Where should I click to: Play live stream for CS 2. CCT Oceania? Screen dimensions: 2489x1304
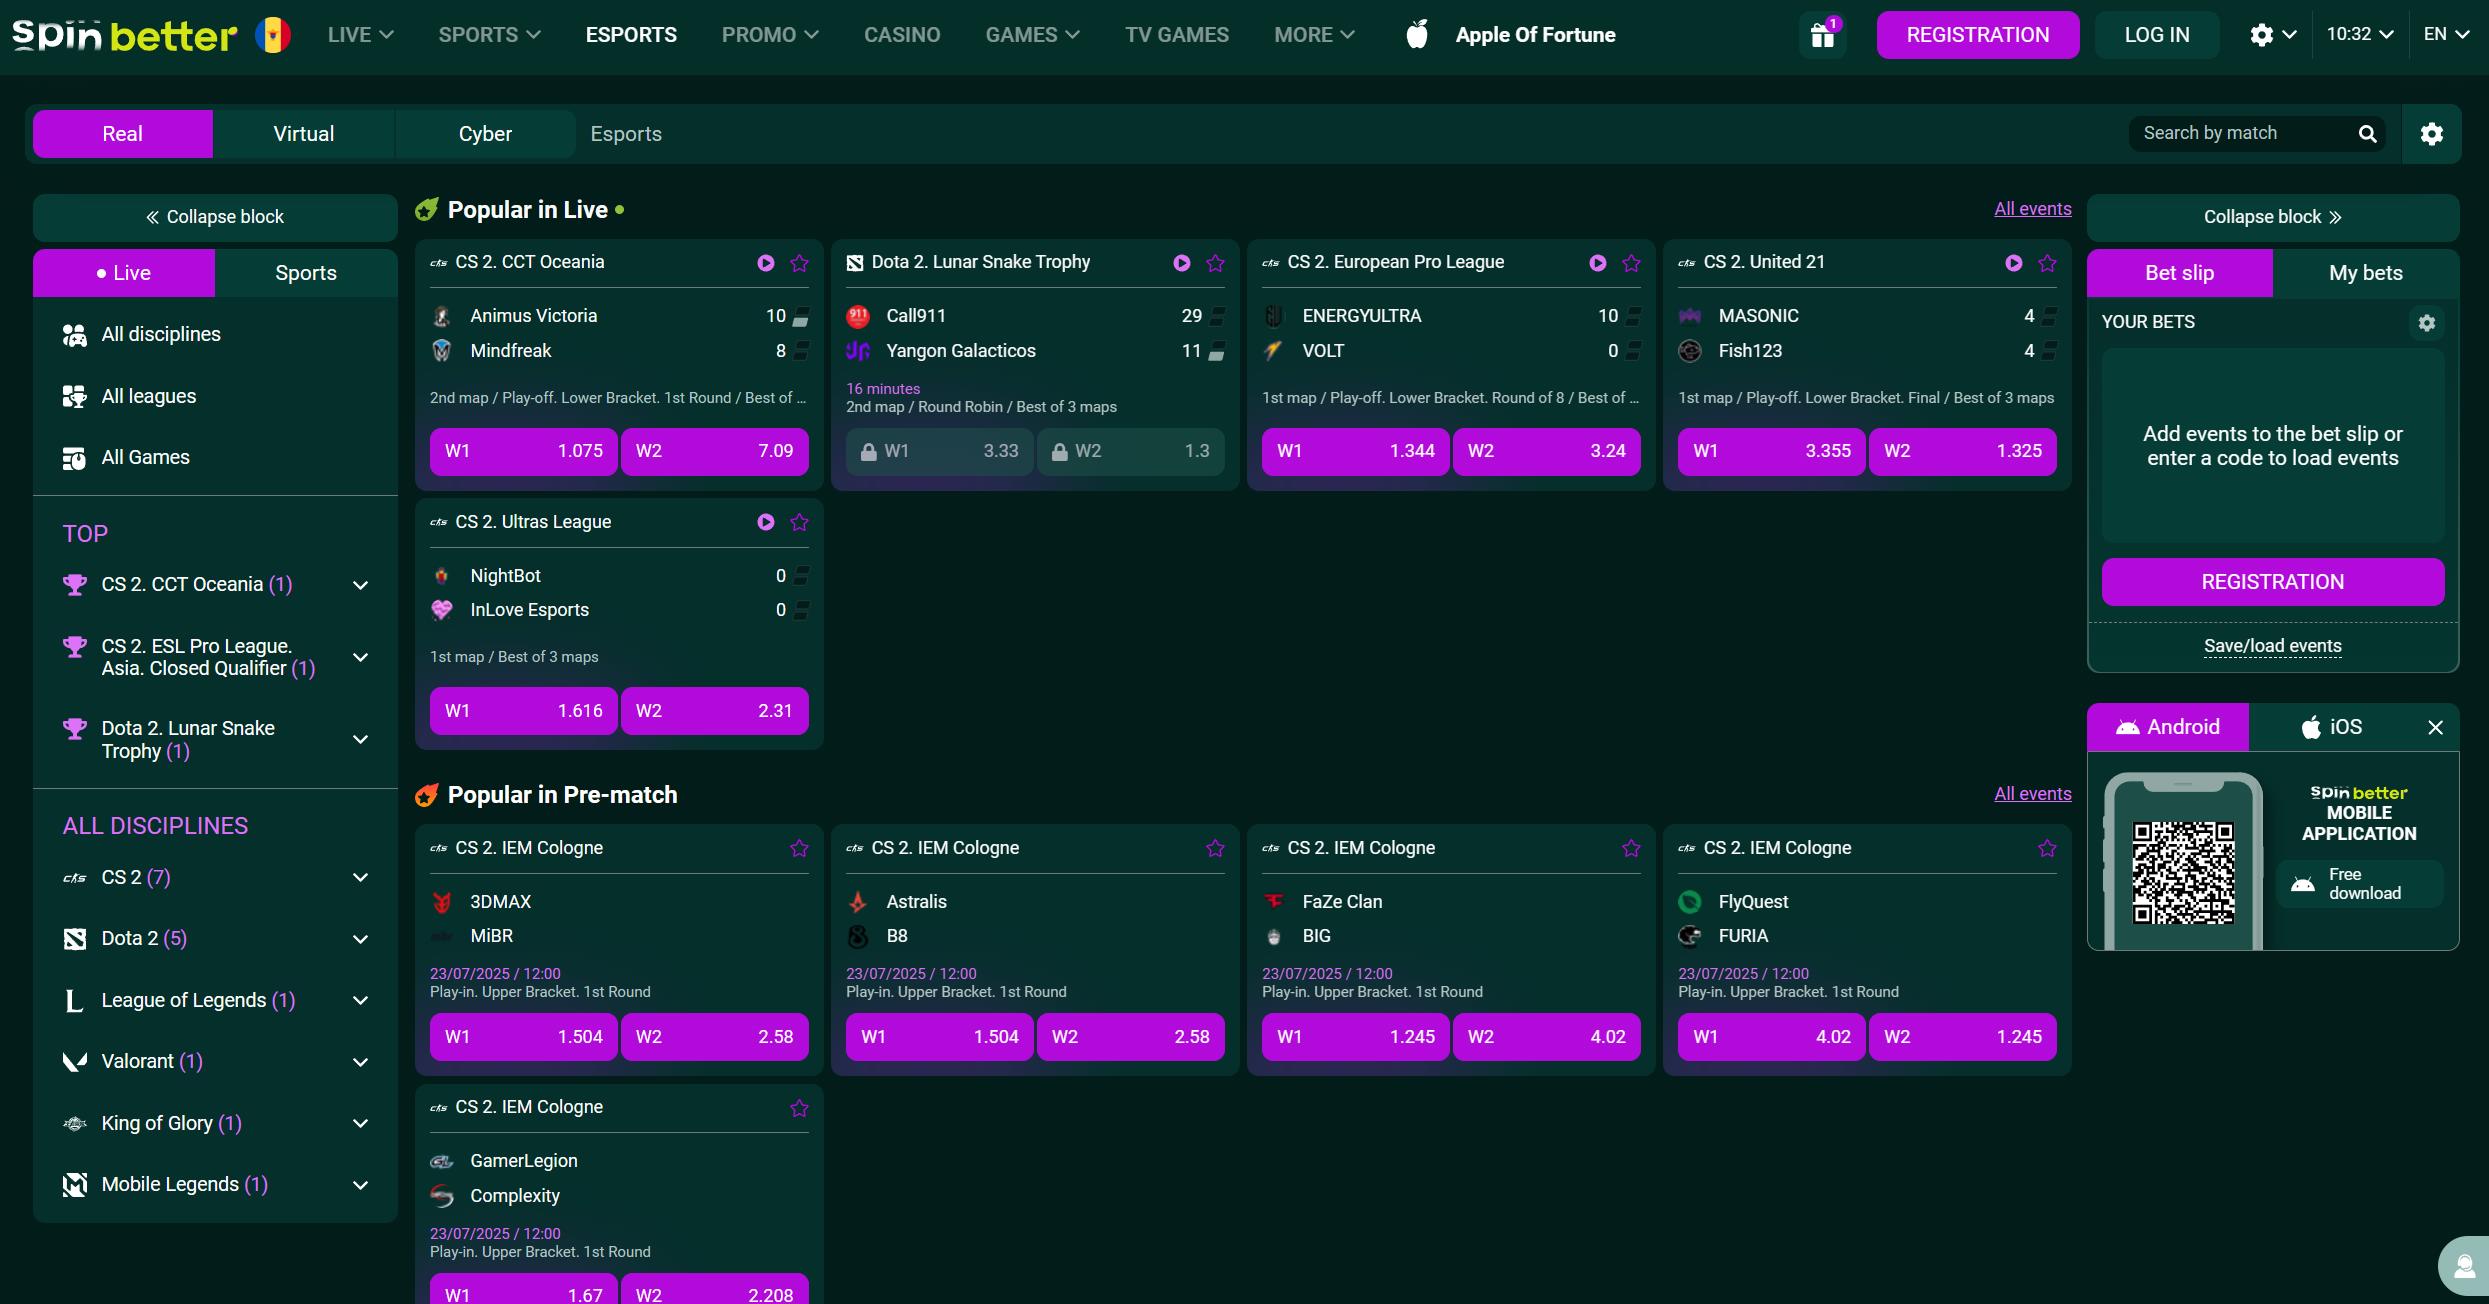point(766,263)
